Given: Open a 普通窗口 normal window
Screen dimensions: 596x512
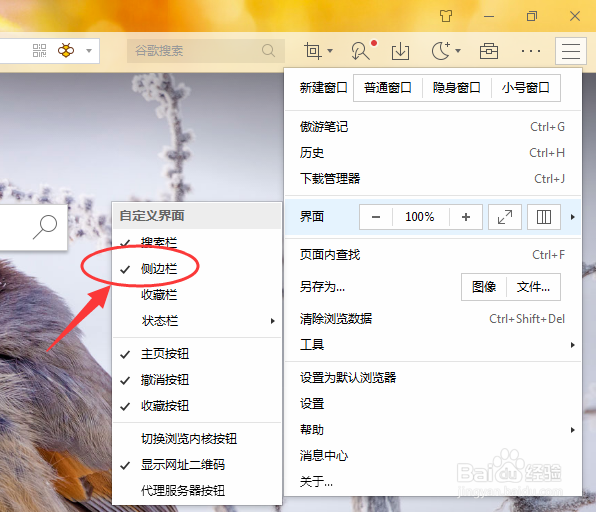Looking at the screenshot, I should click(388, 88).
